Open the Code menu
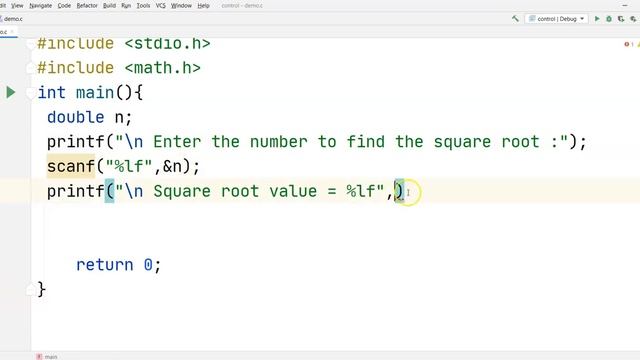640x360 pixels. [x=64, y=6]
